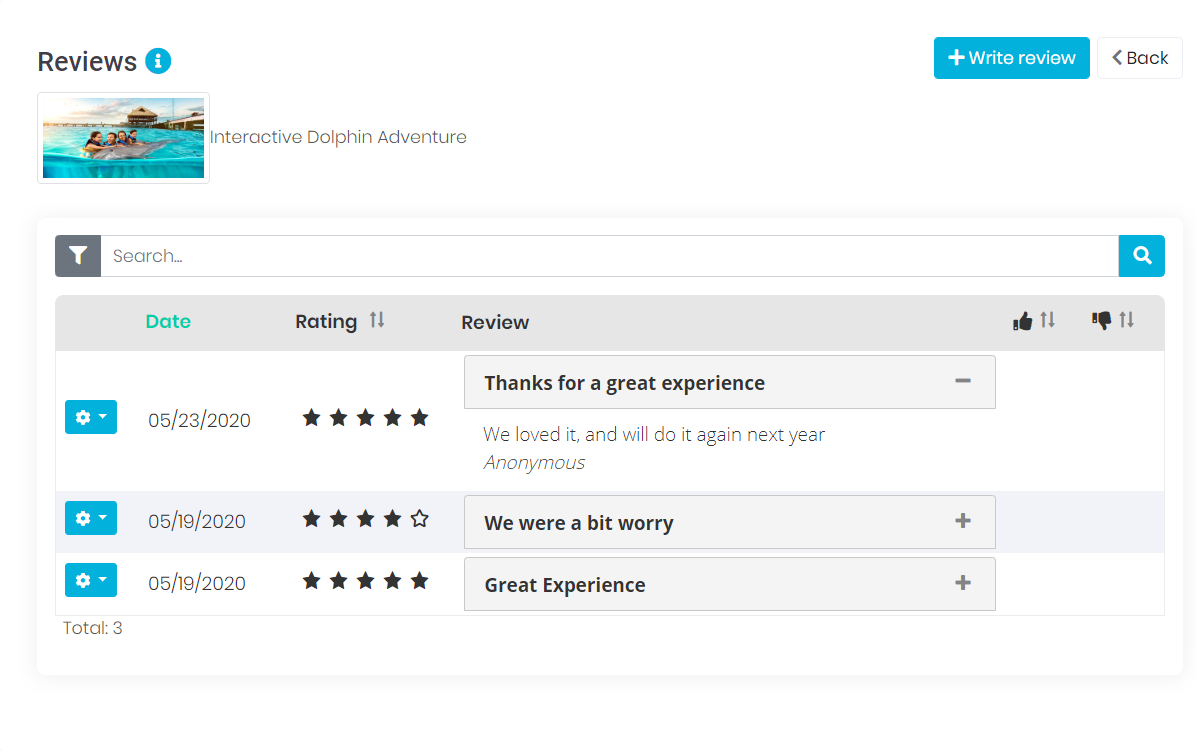Open the filter funnel icon
This screenshot has height=752, width=1197.
pyautogui.click(x=78, y=256)
